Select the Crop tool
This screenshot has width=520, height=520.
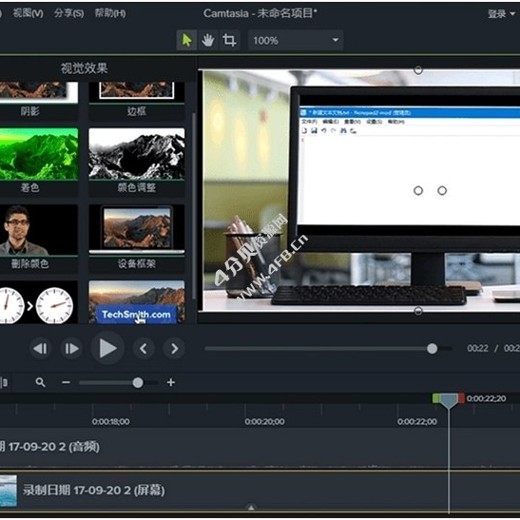point(229,40)
